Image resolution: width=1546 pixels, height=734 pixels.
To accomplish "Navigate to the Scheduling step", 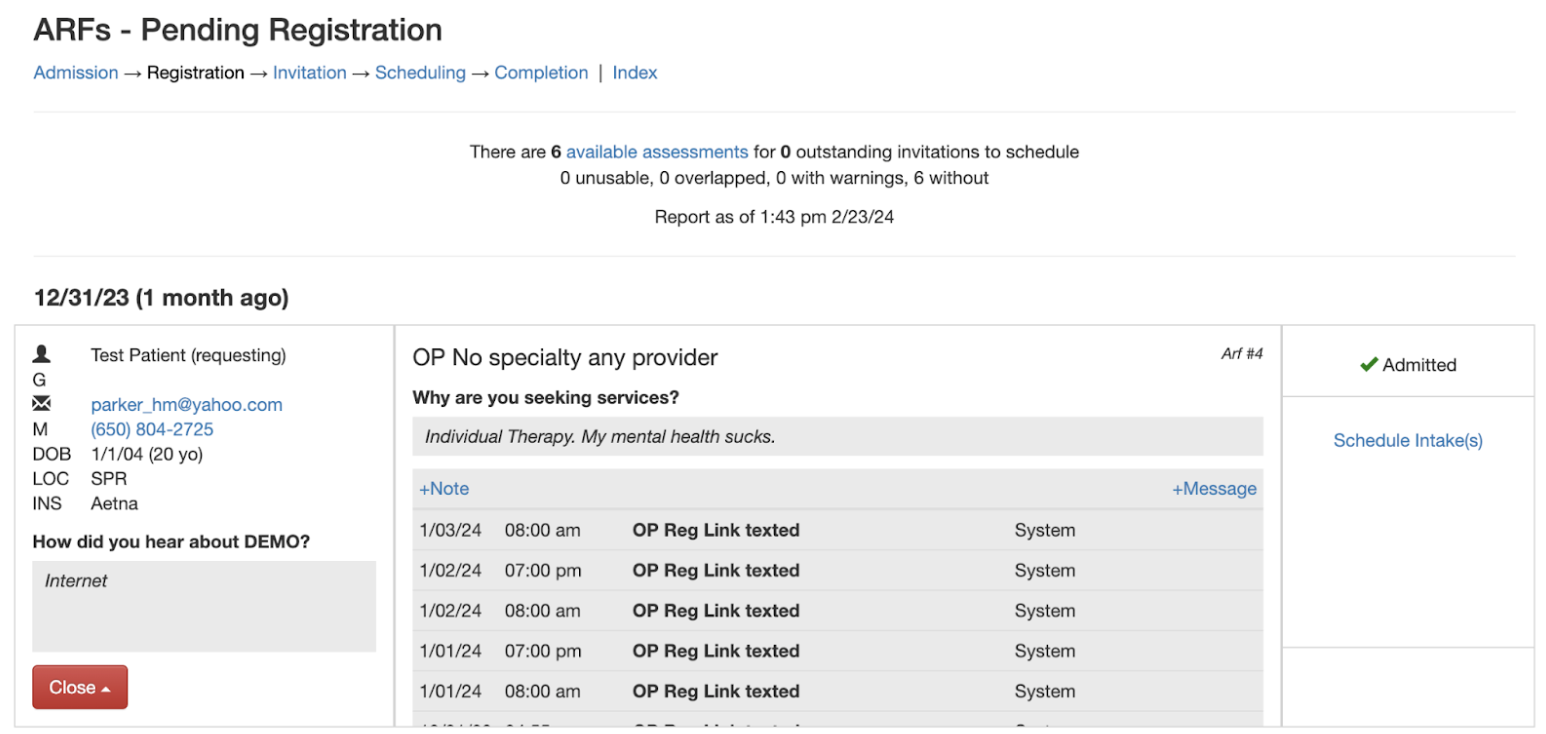I will (421, 72).
